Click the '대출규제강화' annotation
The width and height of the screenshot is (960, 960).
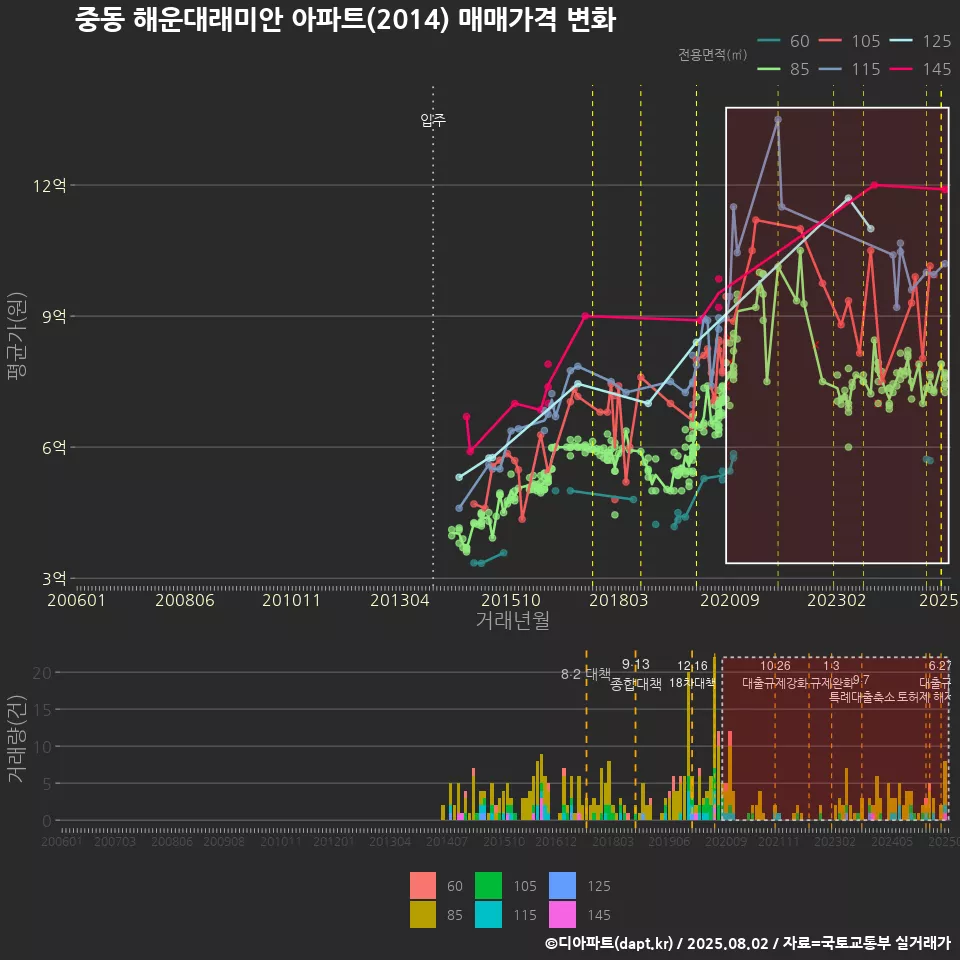click(x=775, y=683)
